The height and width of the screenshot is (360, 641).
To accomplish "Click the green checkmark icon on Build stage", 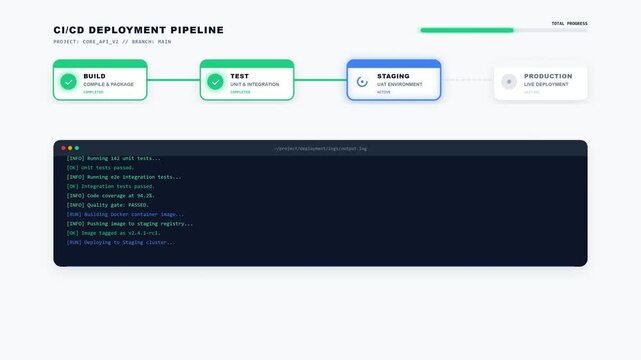I will point(68,82).
